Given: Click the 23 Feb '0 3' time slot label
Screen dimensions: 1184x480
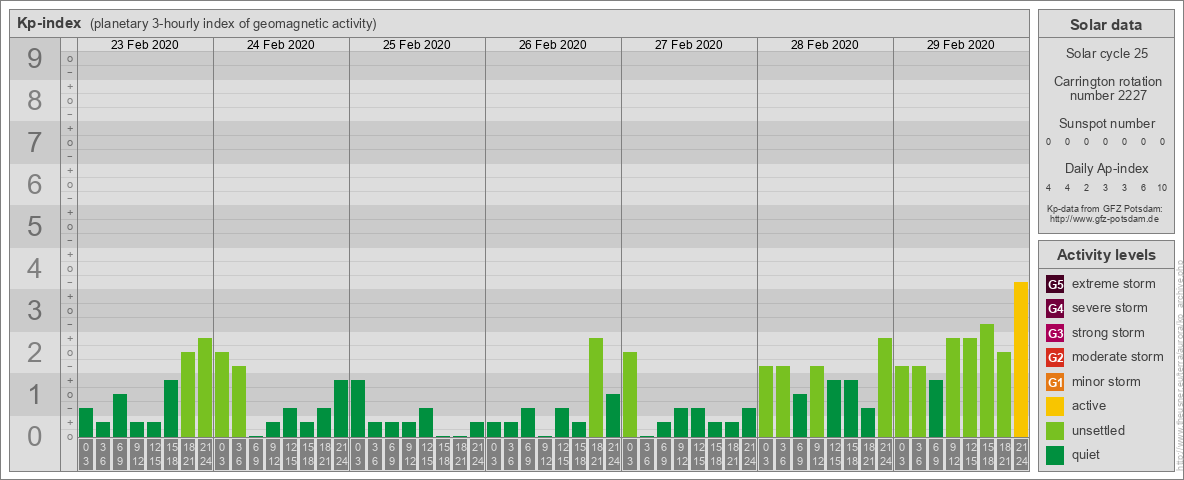Looking at the screenshot, I should click(x=86, y=455).
